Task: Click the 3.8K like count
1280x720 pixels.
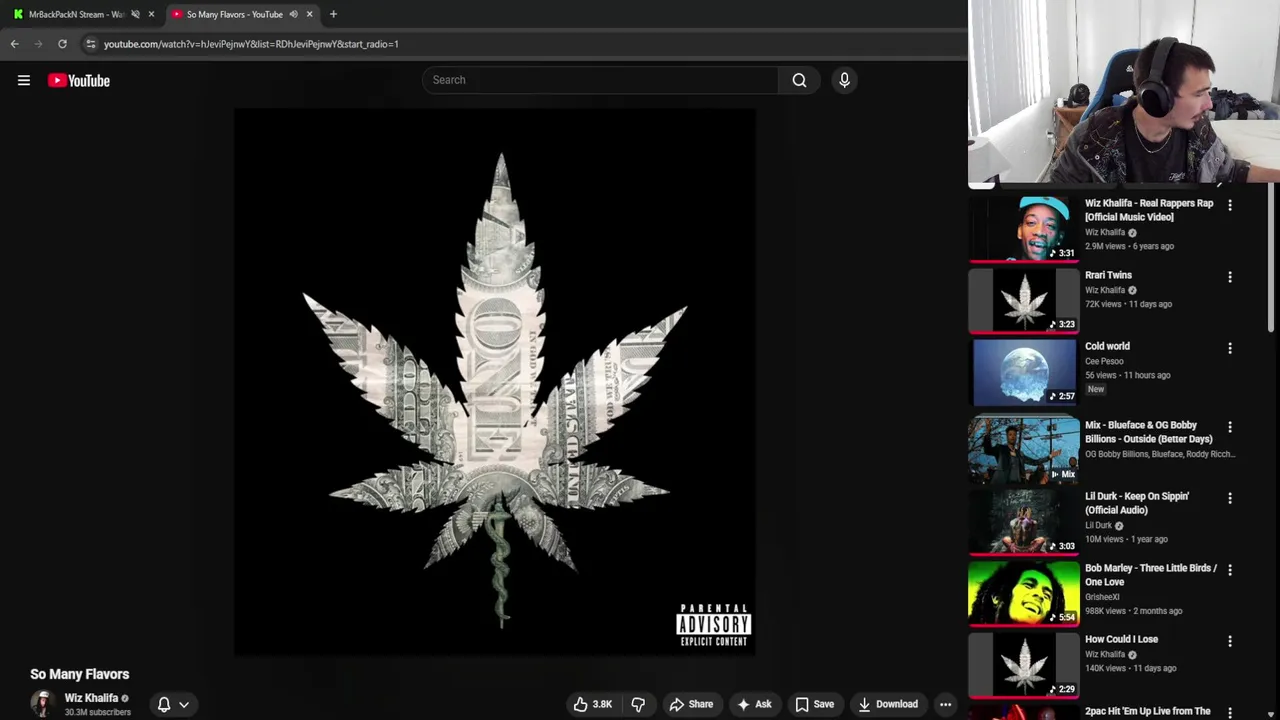Action: point(602,704)
